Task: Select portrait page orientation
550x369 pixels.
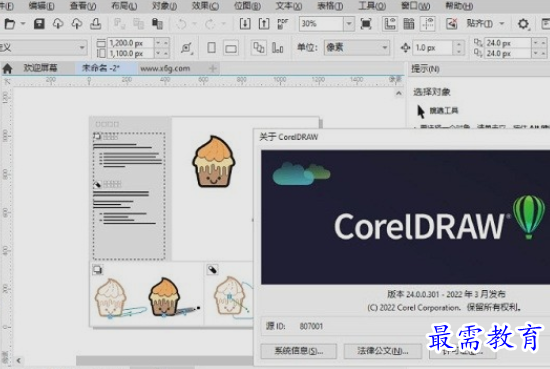Action: point(212,48)
